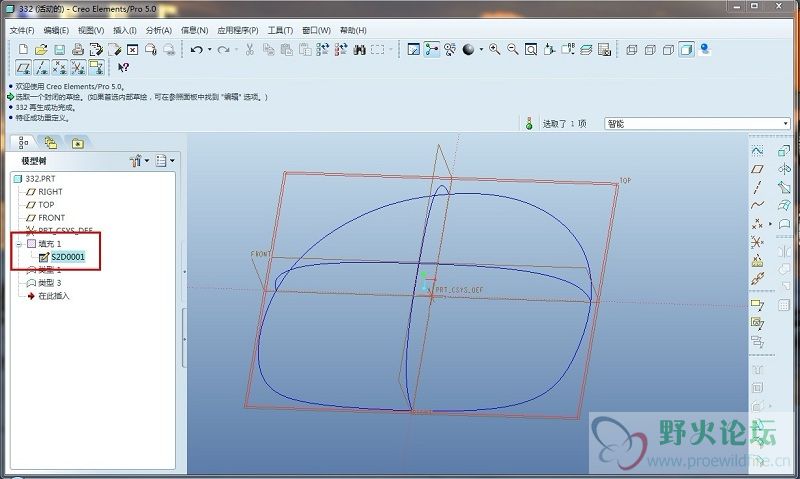The height and width of the screenshot is (479, 800).
Task: Open 帮助(H) menu
Action: click(x=353, y=31)
